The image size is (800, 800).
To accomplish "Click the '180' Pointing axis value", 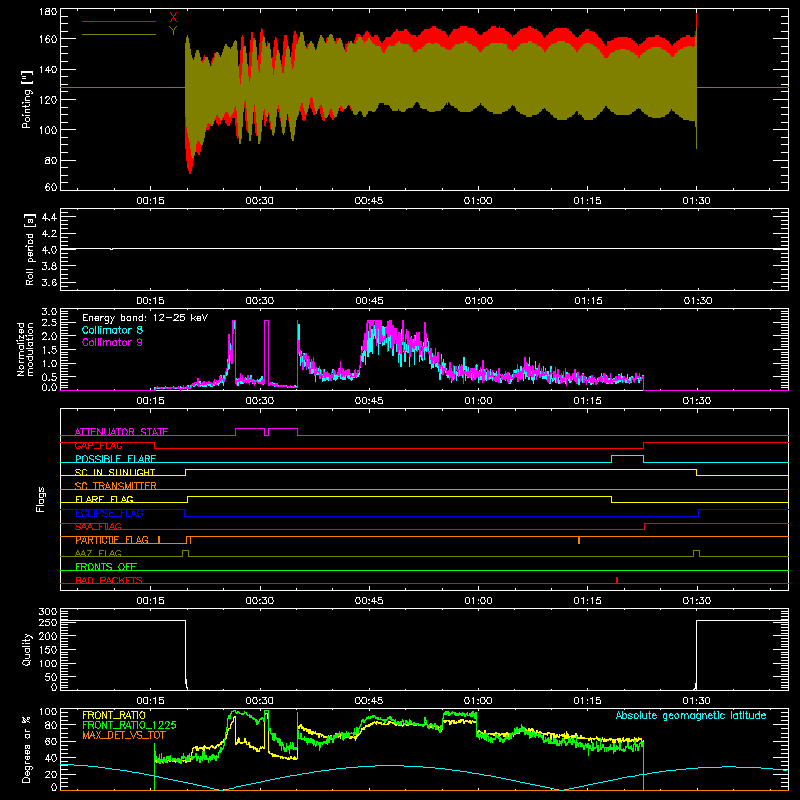I will click(x=48, y=12).
